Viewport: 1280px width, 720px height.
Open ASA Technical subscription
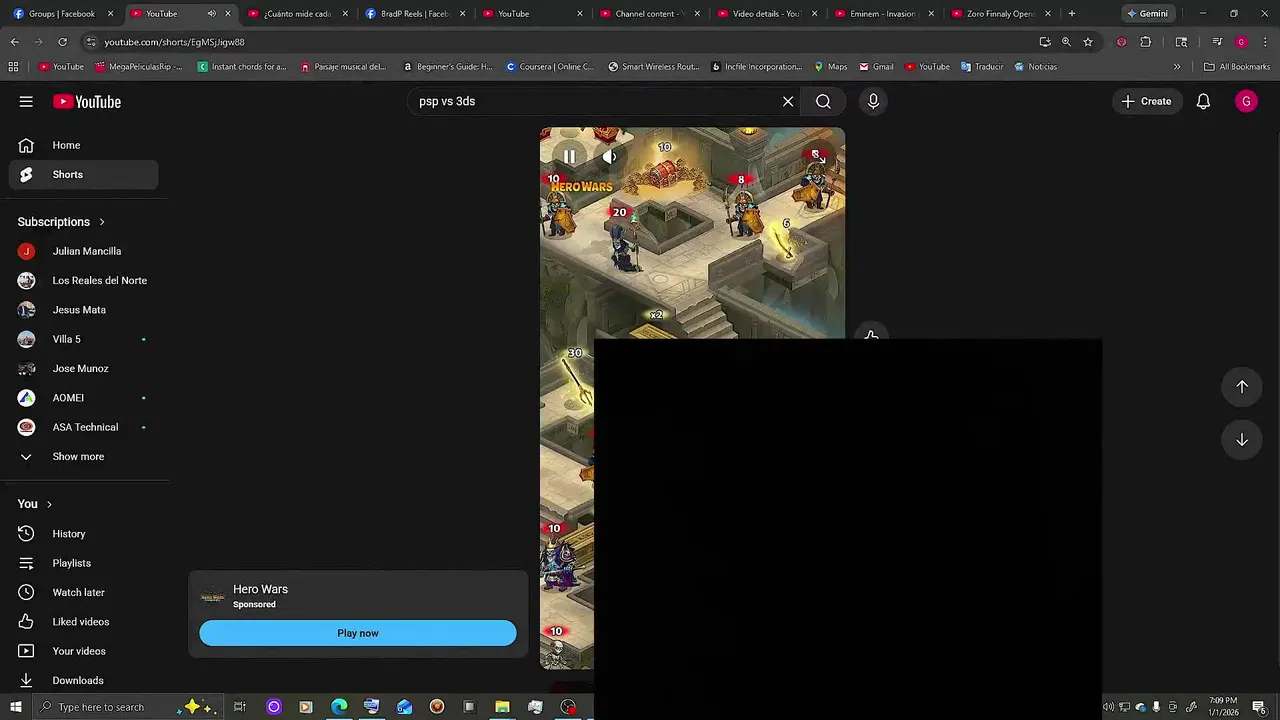(x=84, y=427)
